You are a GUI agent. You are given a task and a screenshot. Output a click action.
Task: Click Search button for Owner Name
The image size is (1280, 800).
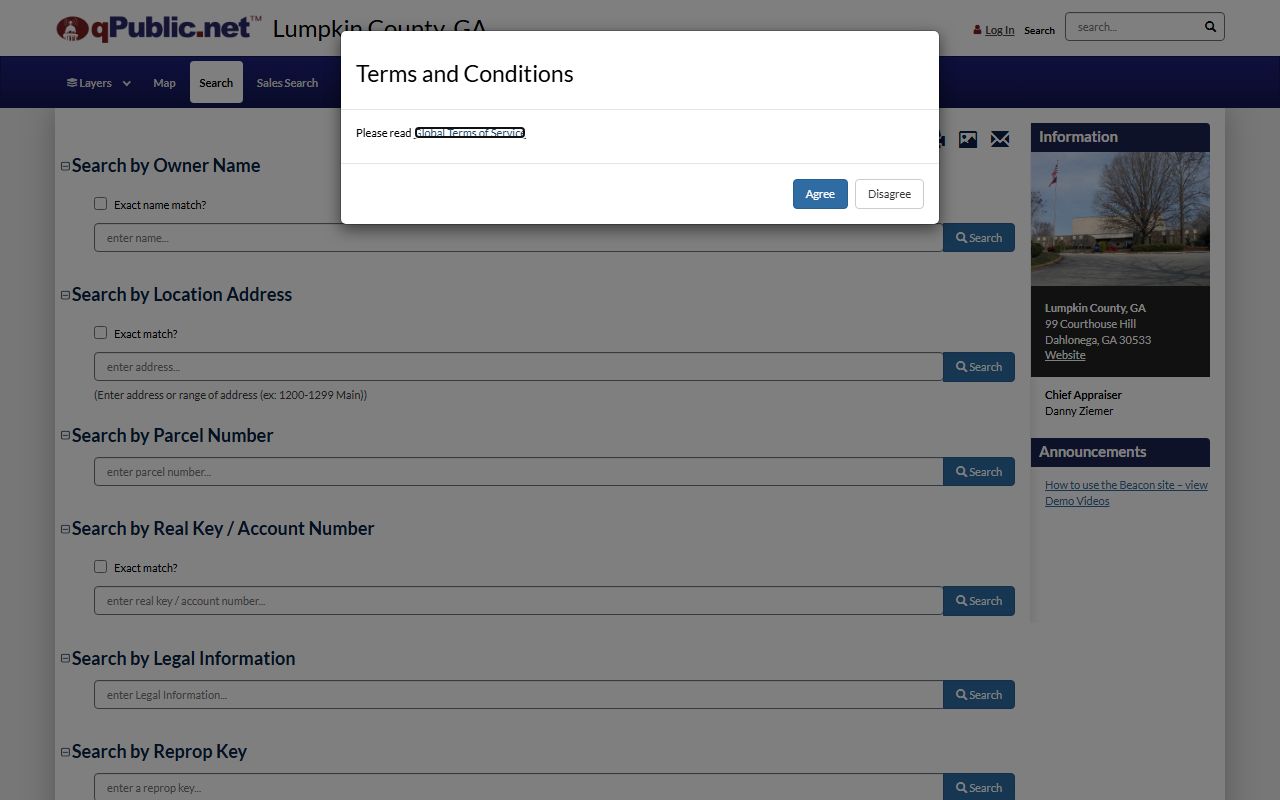tap(978, 238)
